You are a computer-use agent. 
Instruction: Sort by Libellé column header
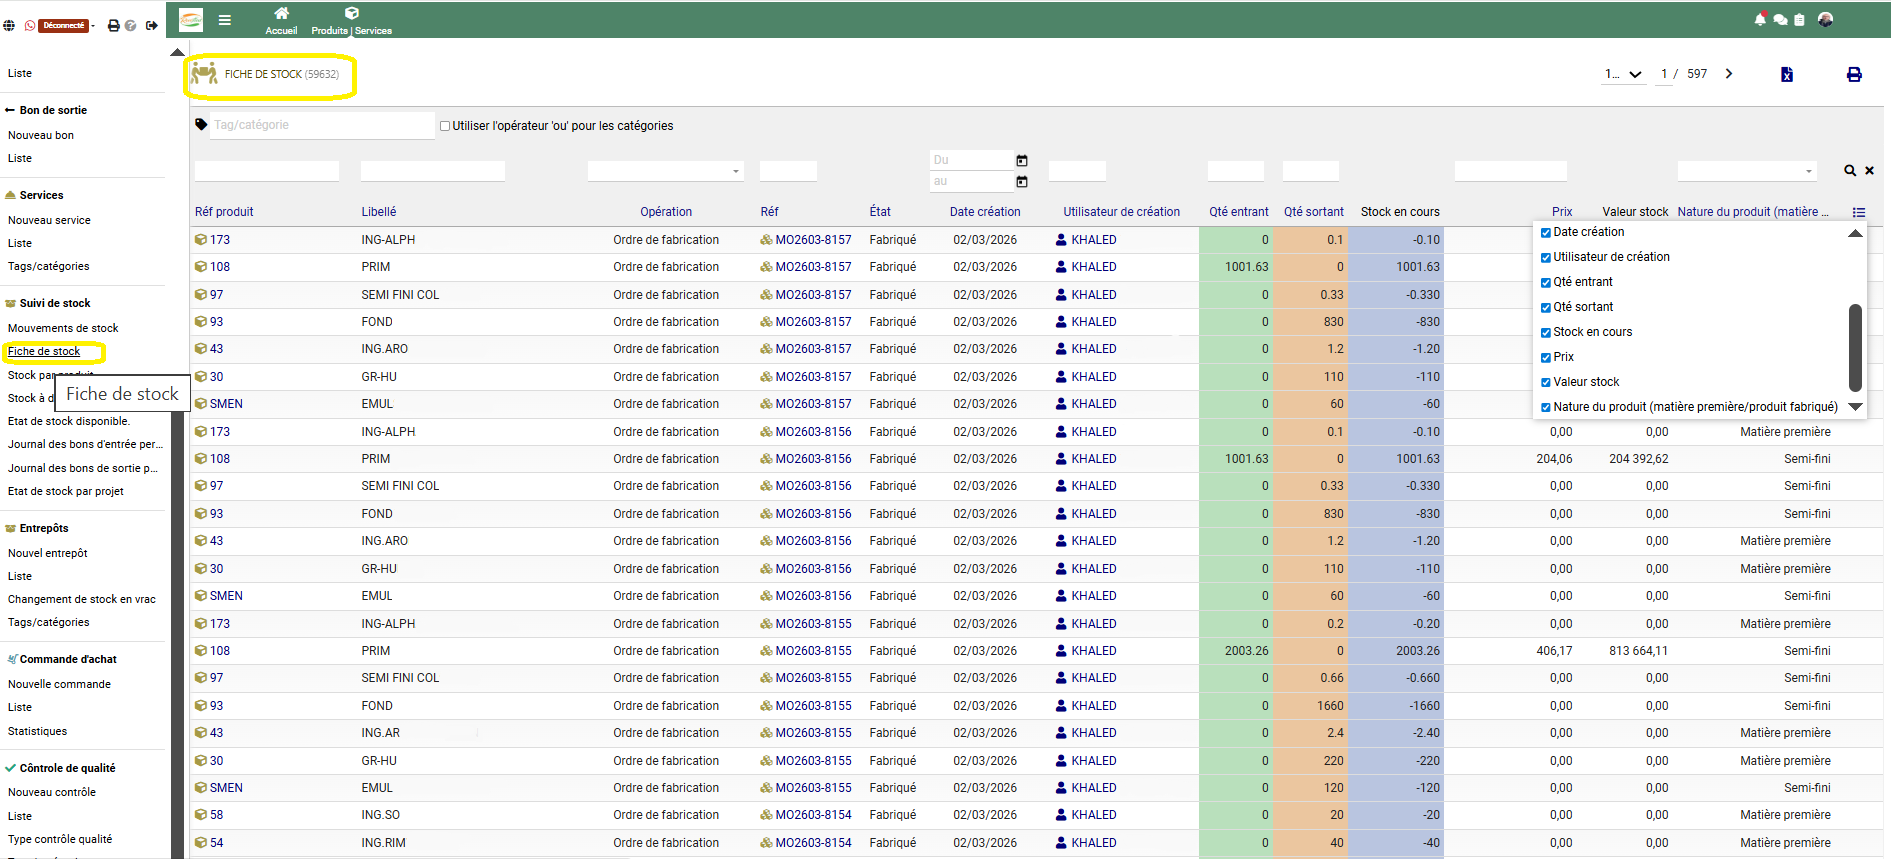pos(379,212)
